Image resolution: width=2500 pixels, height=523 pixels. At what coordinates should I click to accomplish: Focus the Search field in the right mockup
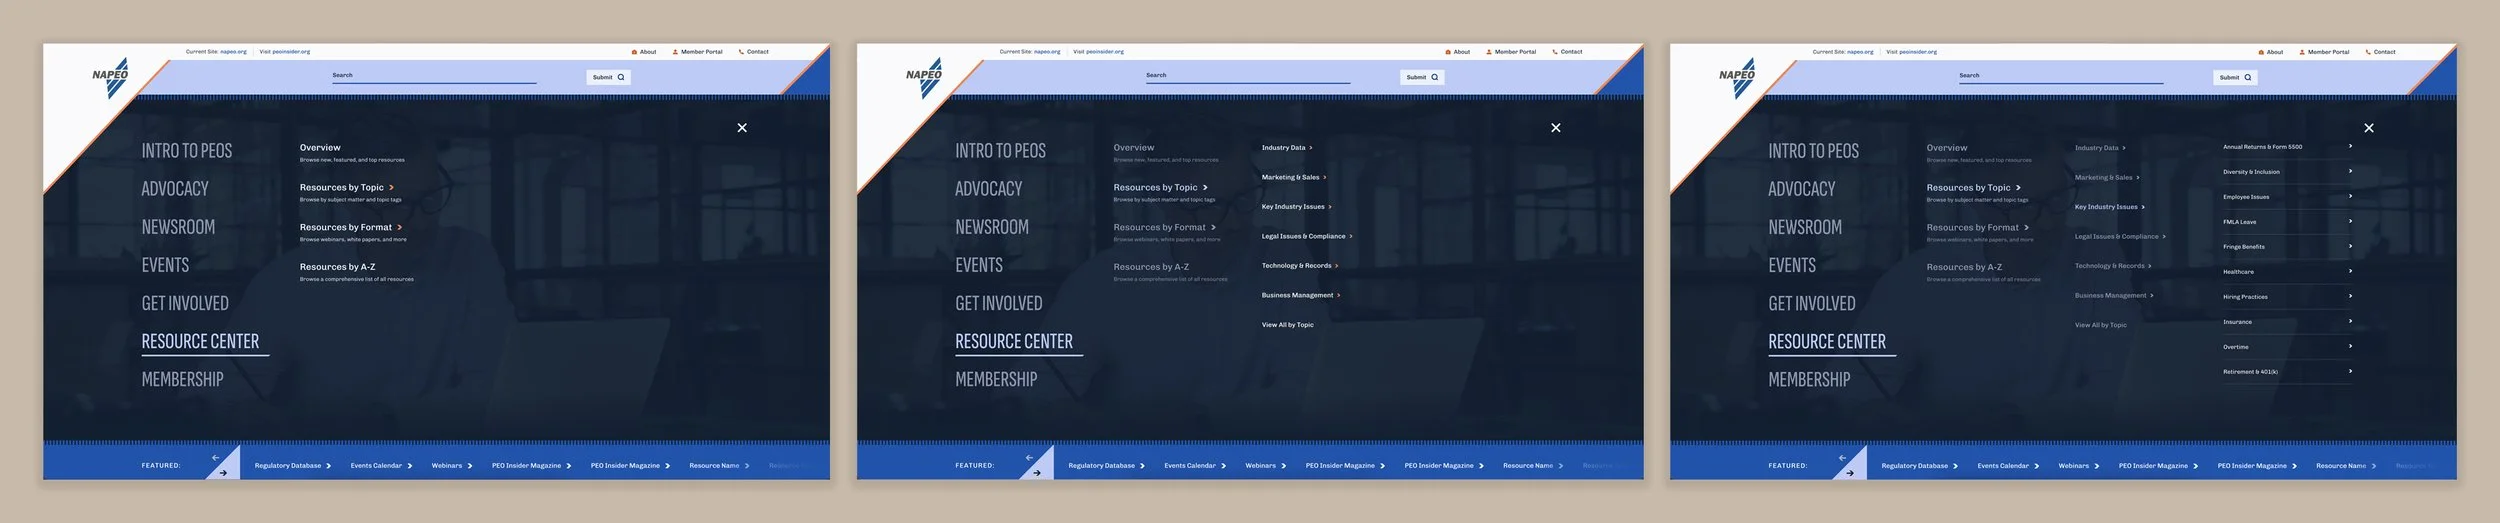[2061, 76]
